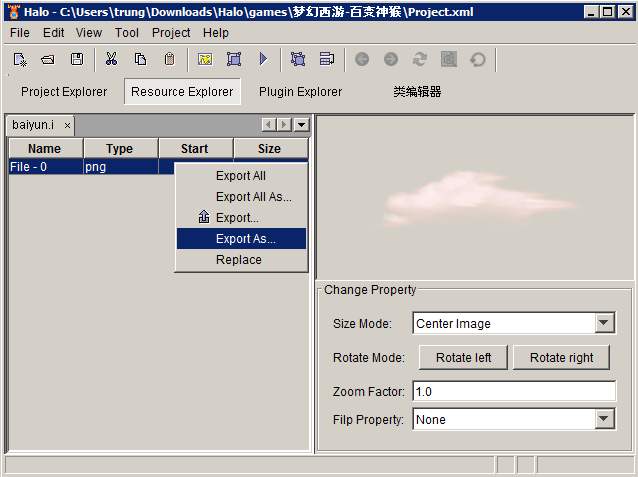Click the png type cell
The height and width of the screenshot is (477, 638).
pos(120,167)
